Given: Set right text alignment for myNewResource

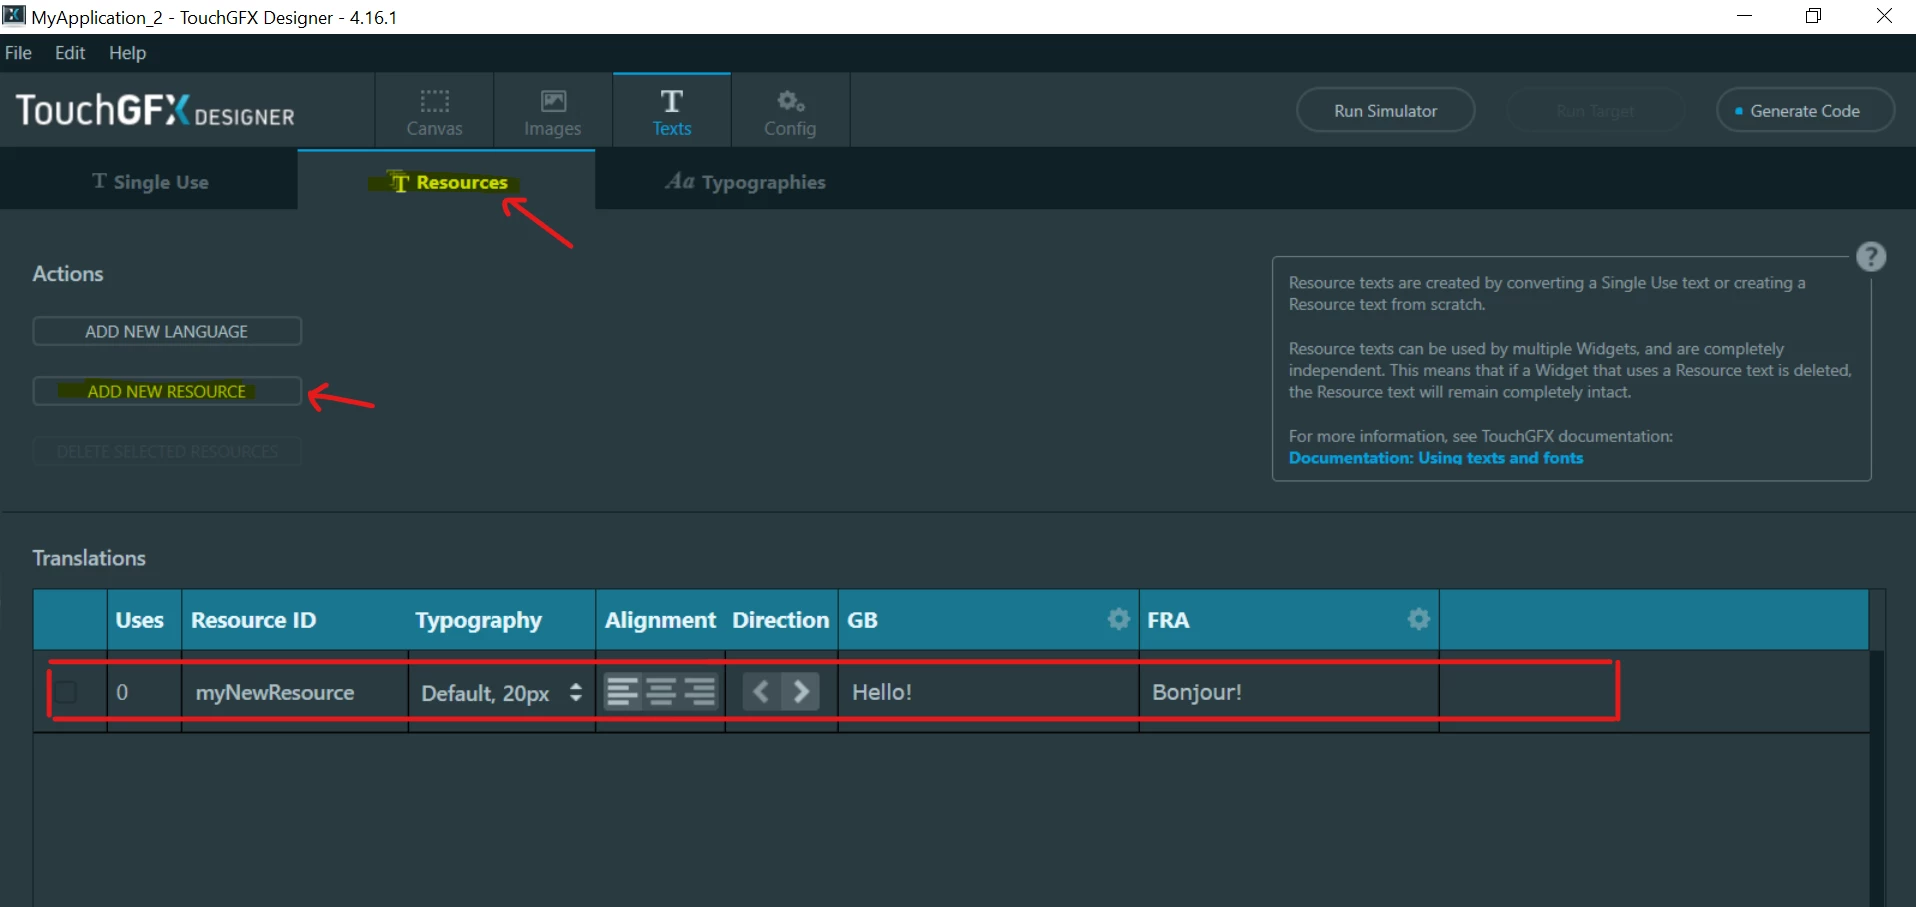Looking at the screenshot, I should [699, 692].
